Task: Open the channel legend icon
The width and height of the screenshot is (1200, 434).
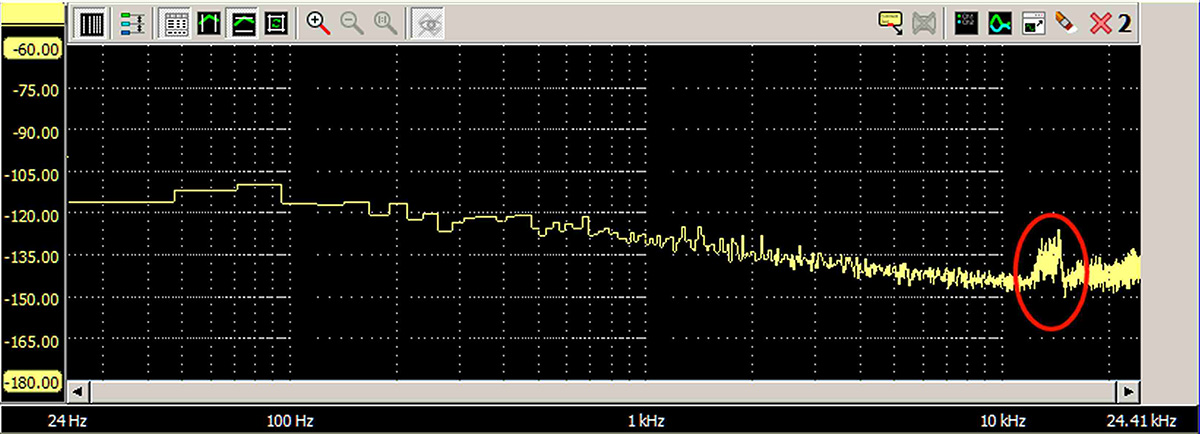Action: pos(966,22)
